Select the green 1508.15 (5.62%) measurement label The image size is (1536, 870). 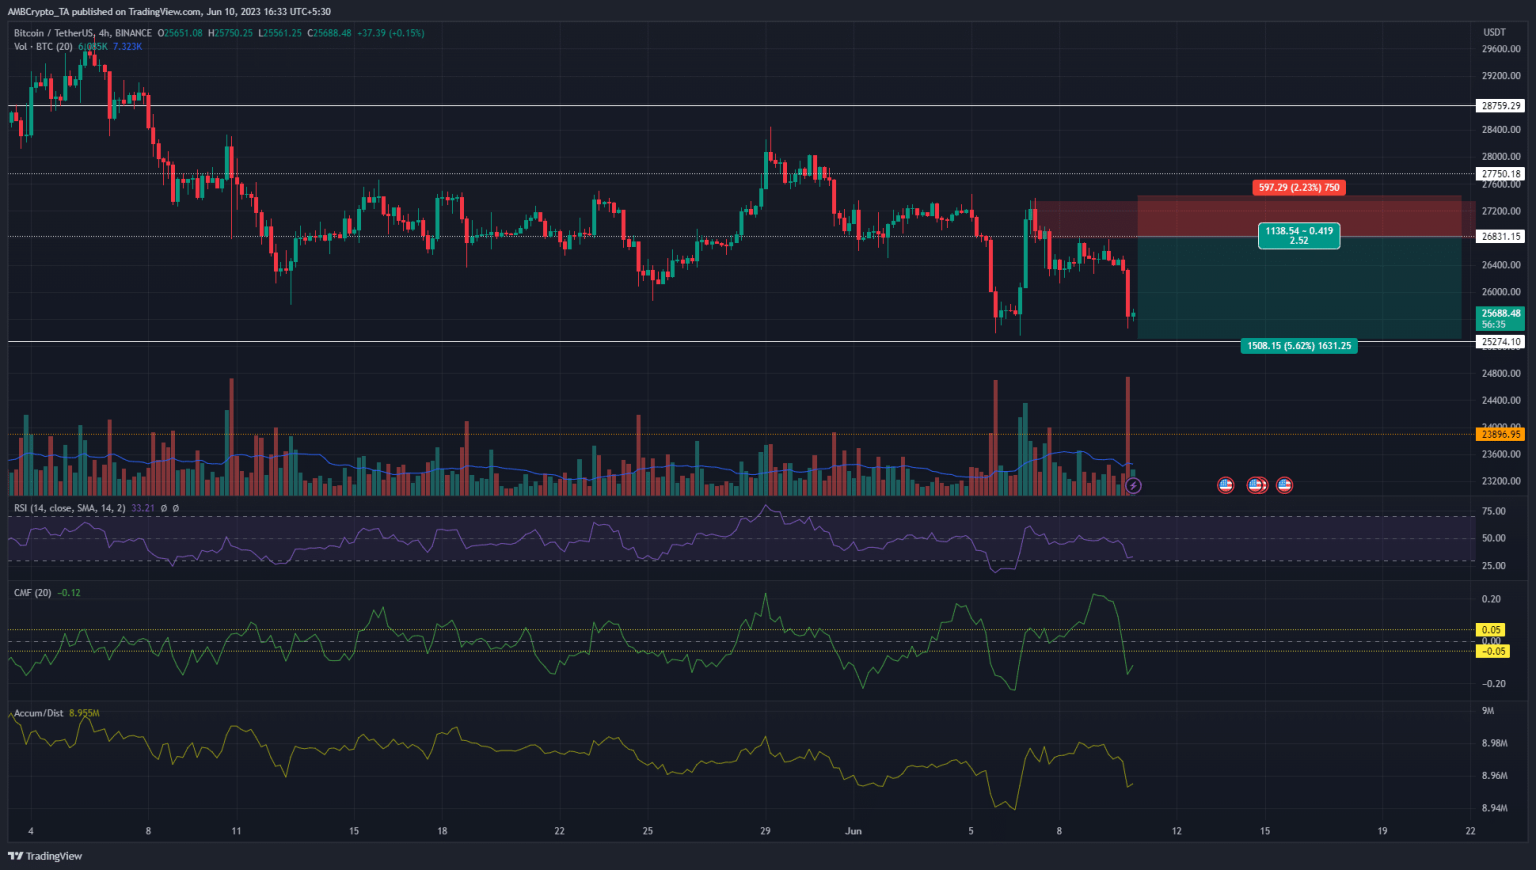click(1299, 345)
